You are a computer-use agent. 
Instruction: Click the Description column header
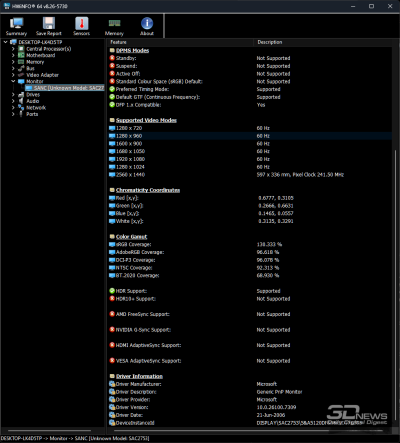pos(323,42)
